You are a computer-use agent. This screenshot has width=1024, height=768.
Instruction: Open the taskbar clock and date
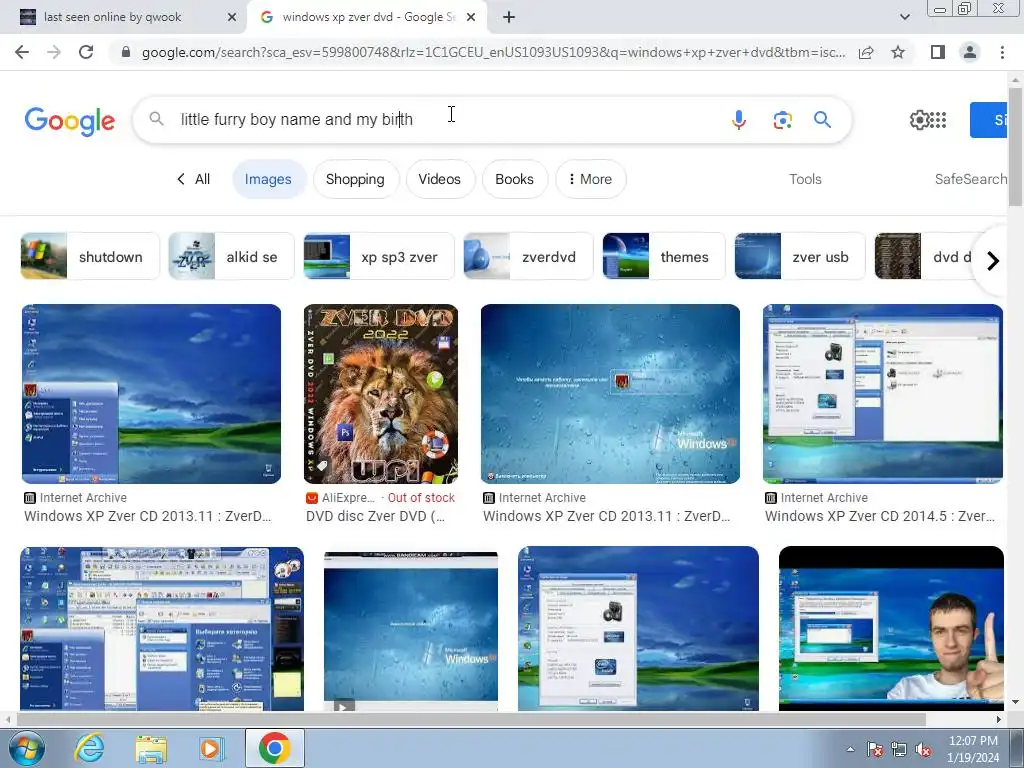click(973, 749)
